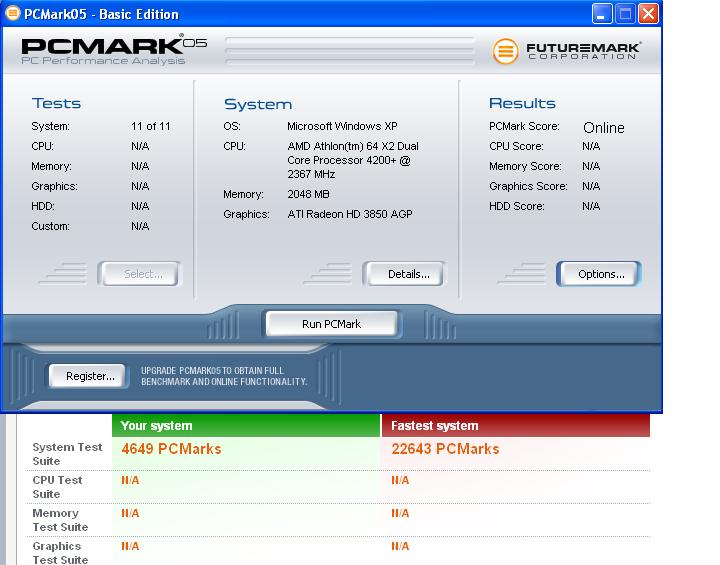The image size is (720, 565).
Task: Click the 2048 MB memory value
Action: tap(308, 194)
